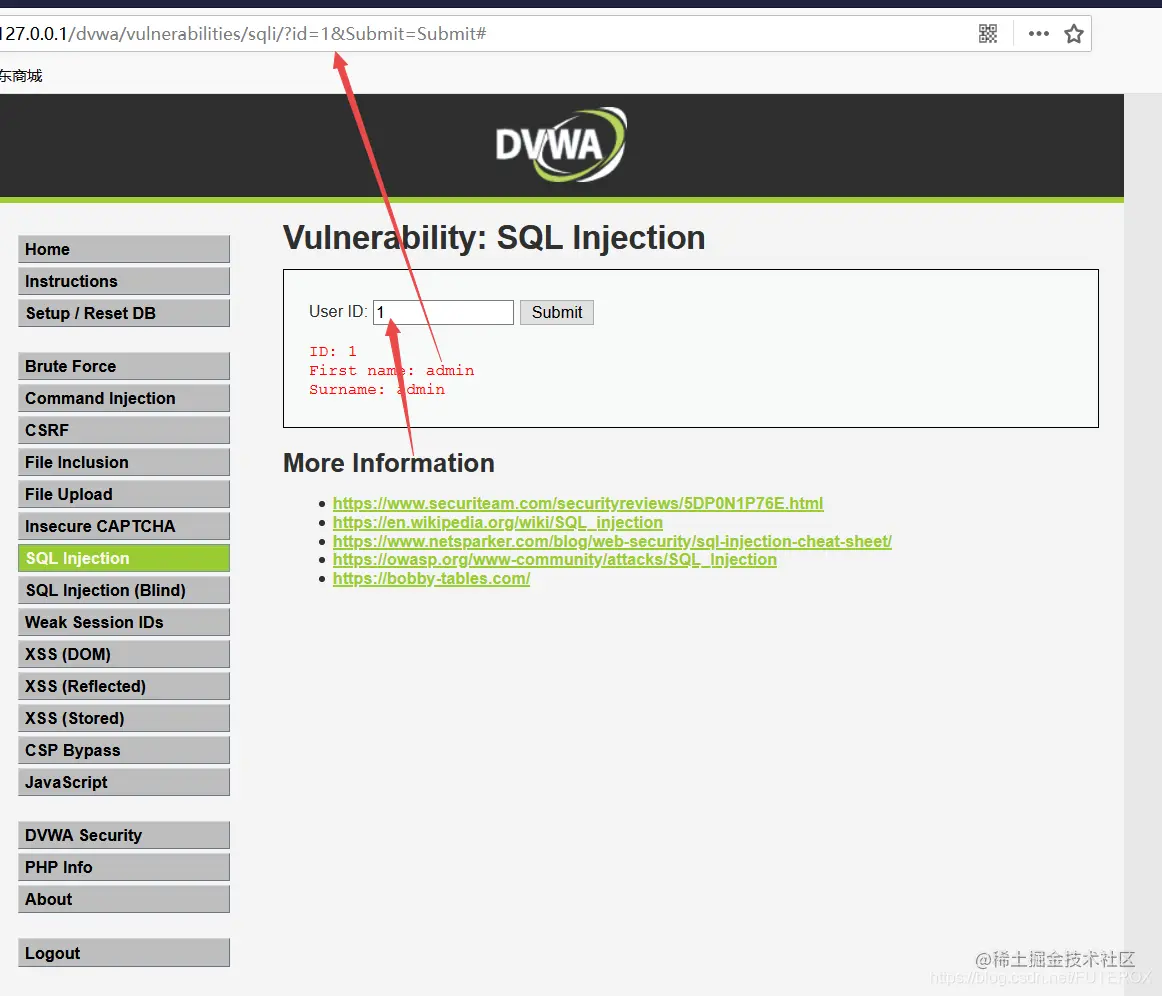Viewport: 1162px width, 996px height.
Task: Click Logout in sidebar
Action: click(124, 953)
